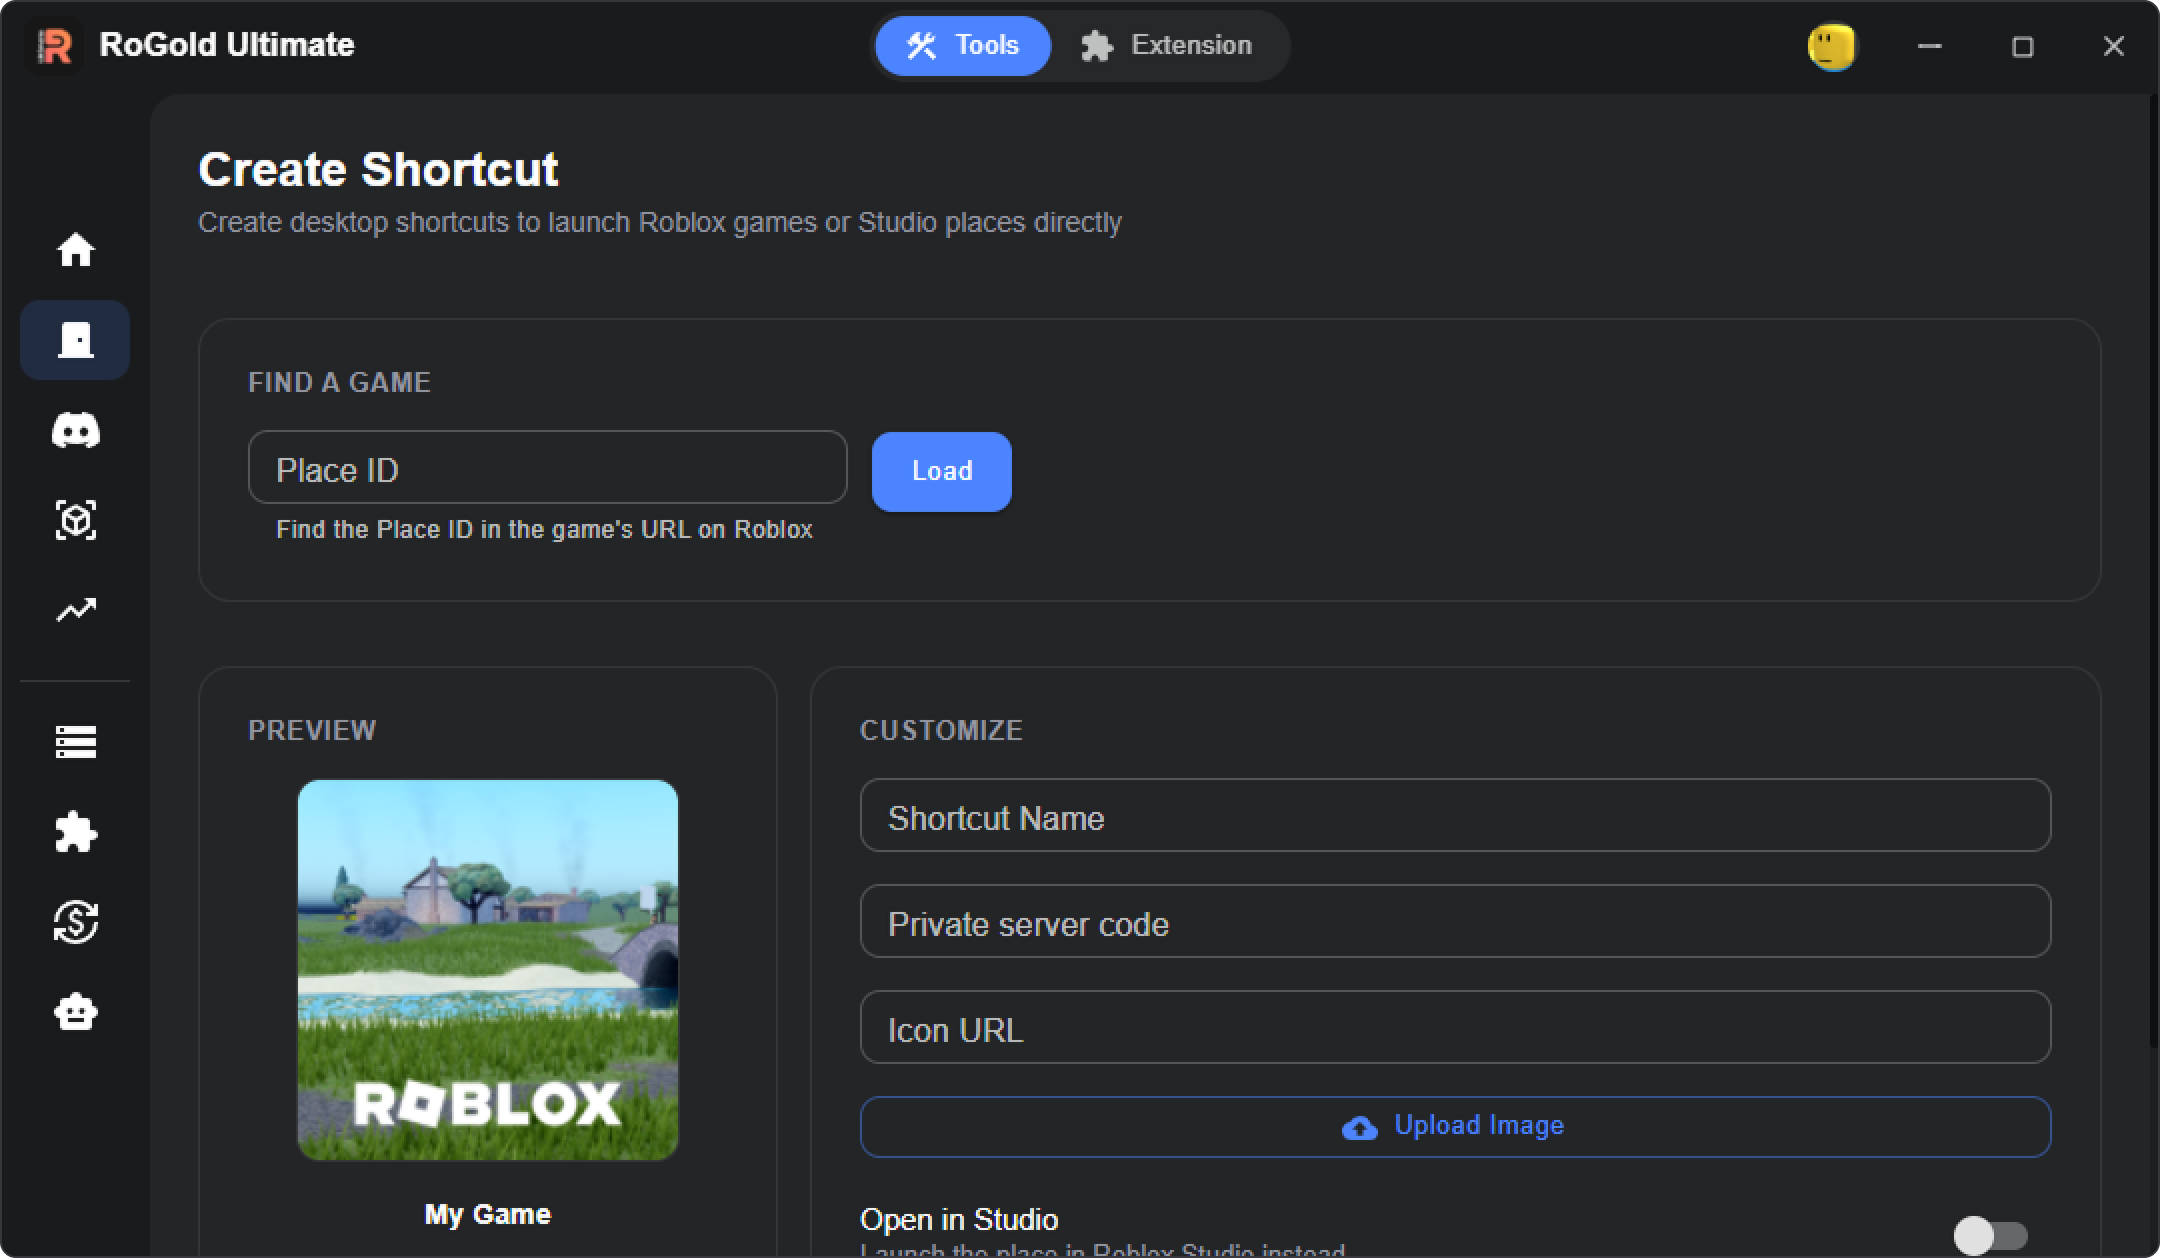This screenshot has width=2160, height=1258.
Task: Toggle the Open in Studio switch
Action: [1991, 1236]
